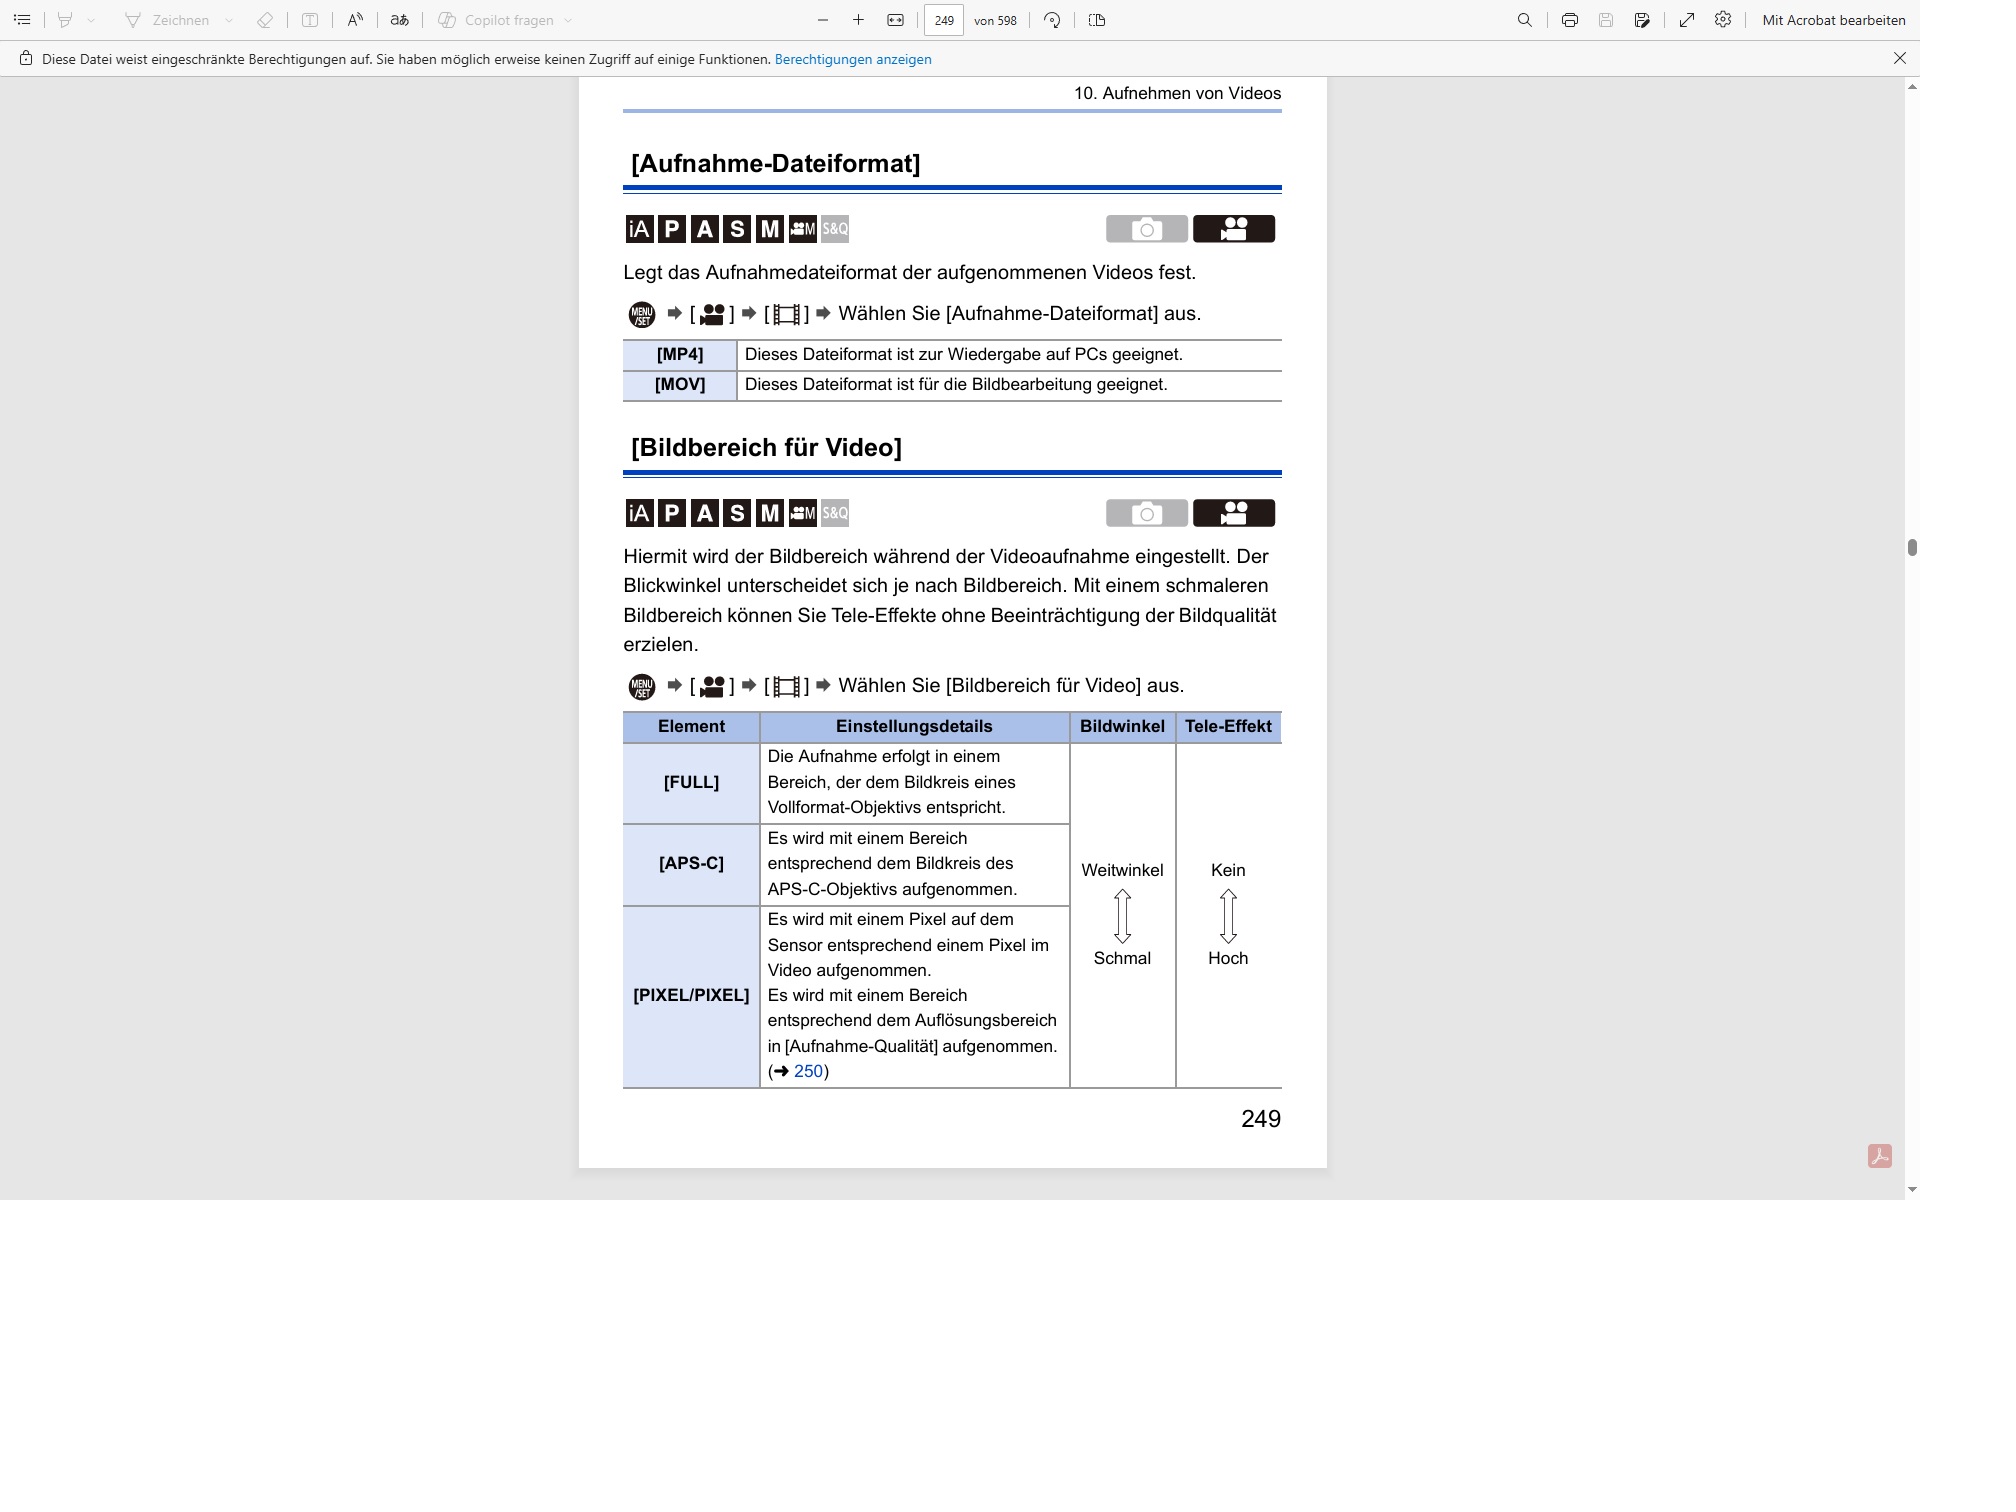Add a text box annotation
The height and width of the screenshot is (1512, 2016).
tap(310, 20)
